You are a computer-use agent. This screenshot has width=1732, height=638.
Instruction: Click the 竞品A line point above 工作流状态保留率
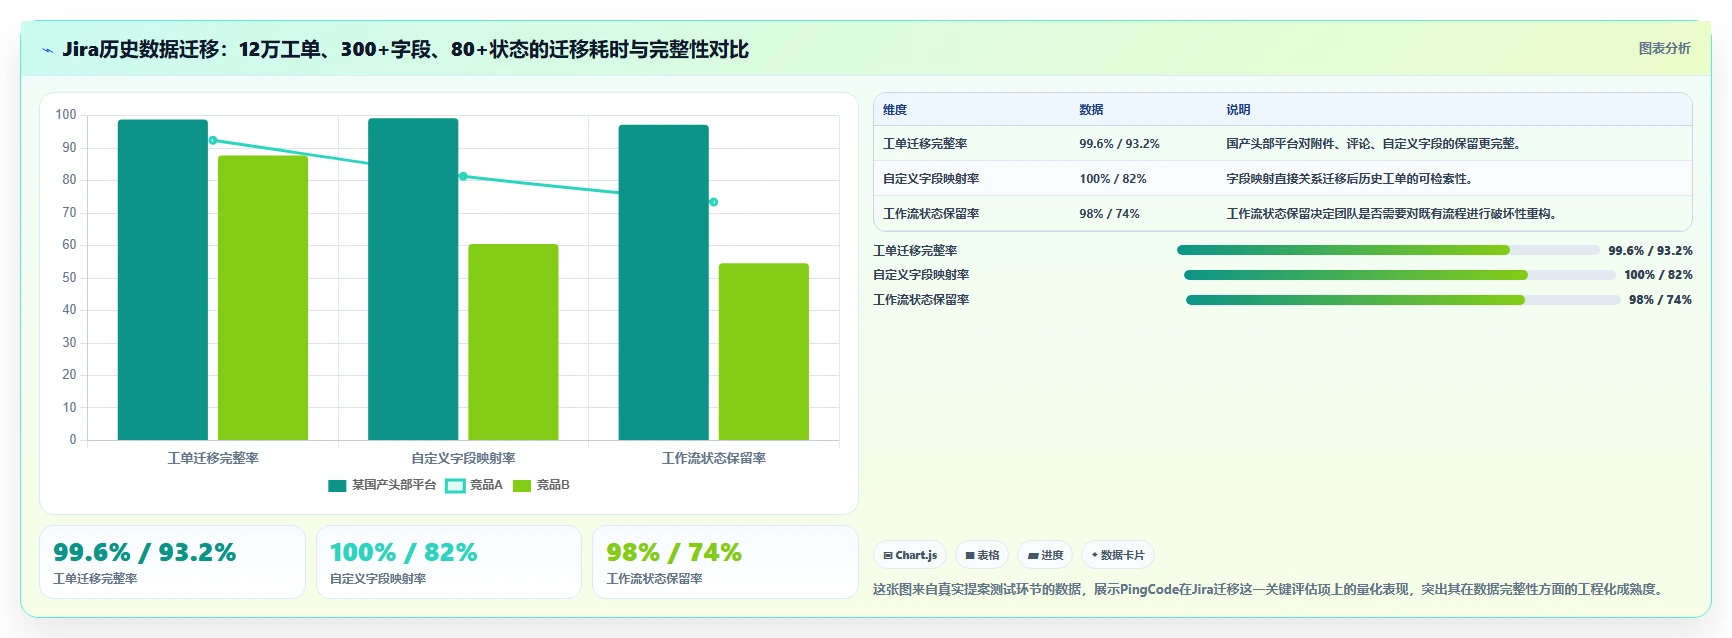[713, 202]
